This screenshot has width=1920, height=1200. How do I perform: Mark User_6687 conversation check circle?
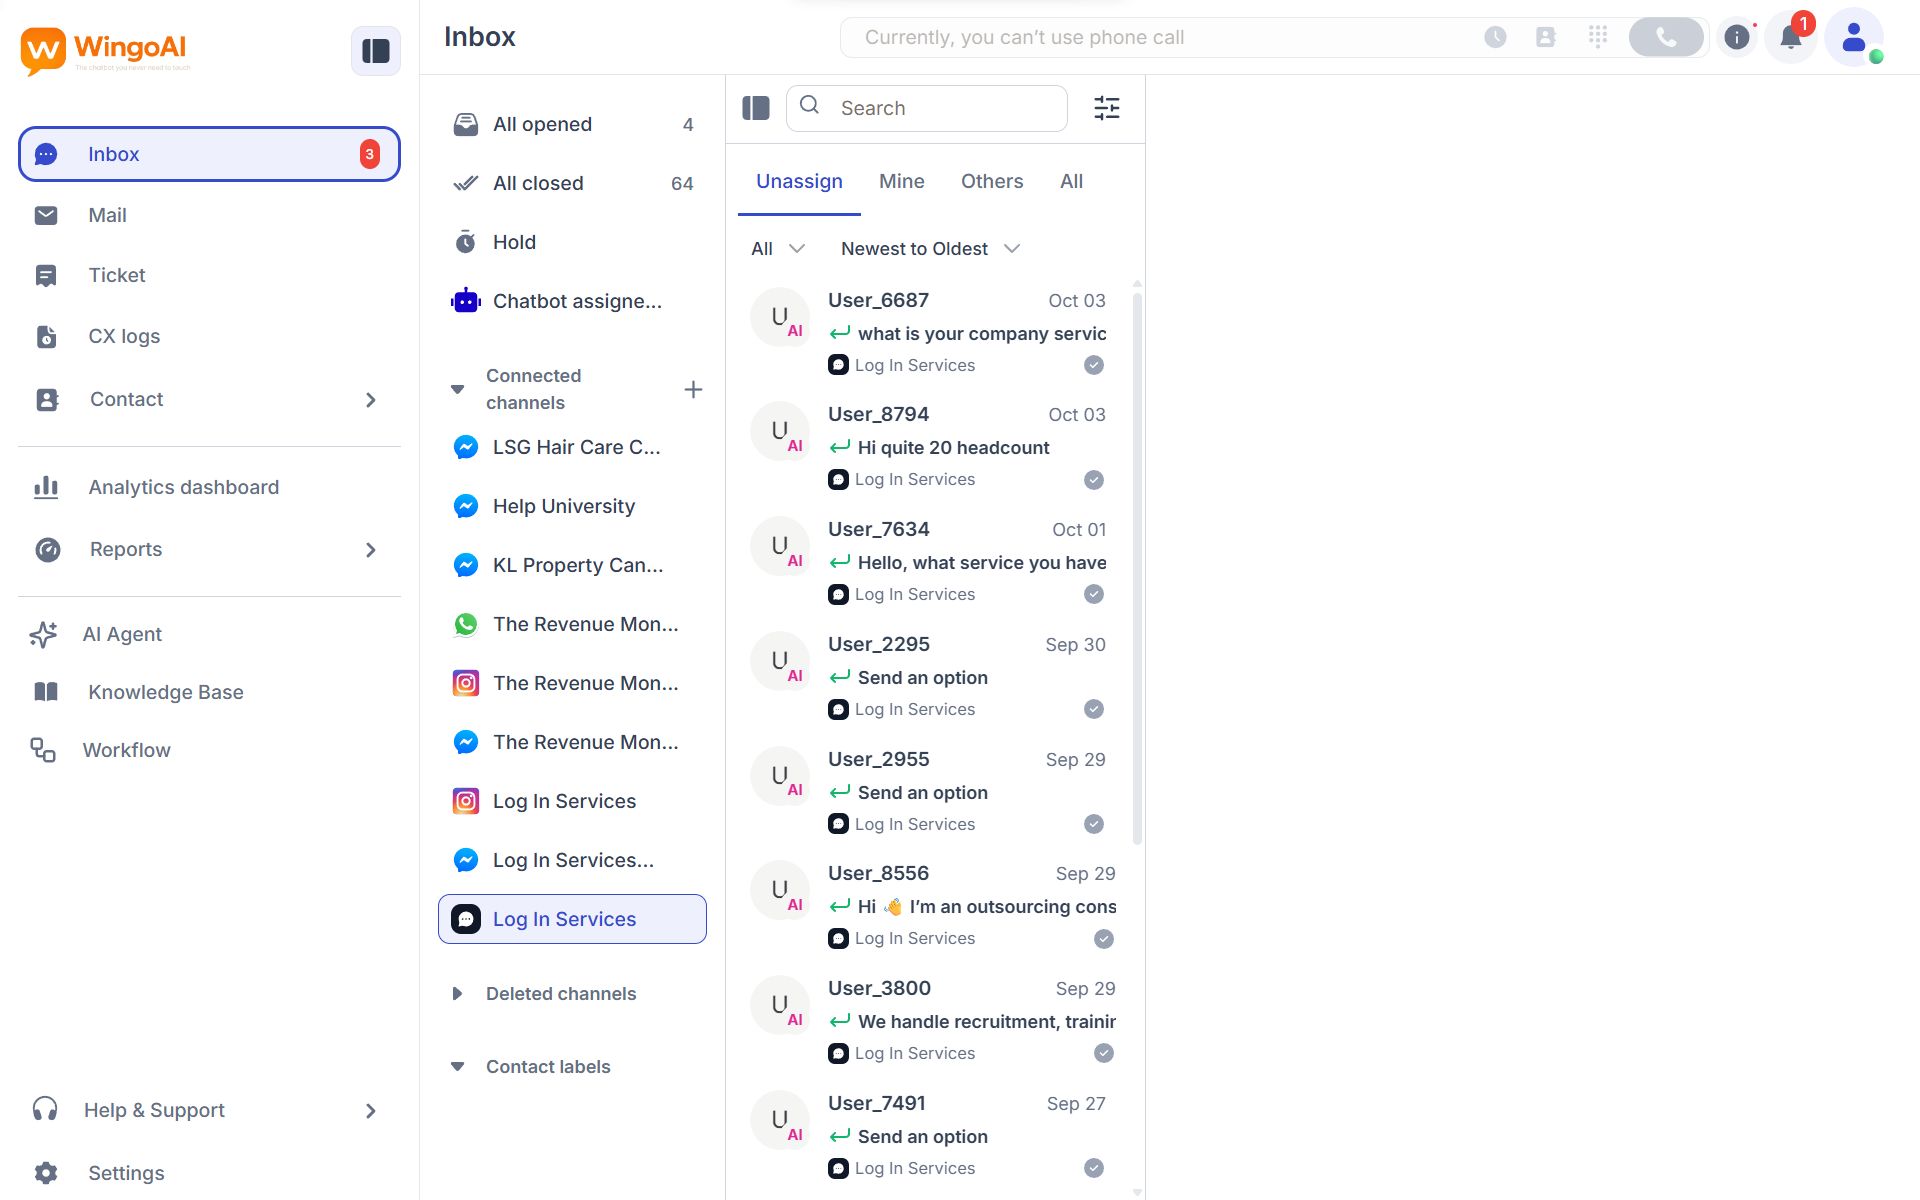coord(1094,365)
